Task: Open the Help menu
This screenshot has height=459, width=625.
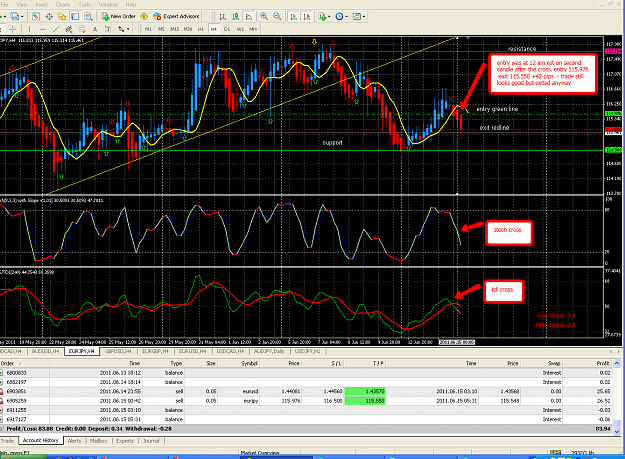Action: [x=131, y=4]
